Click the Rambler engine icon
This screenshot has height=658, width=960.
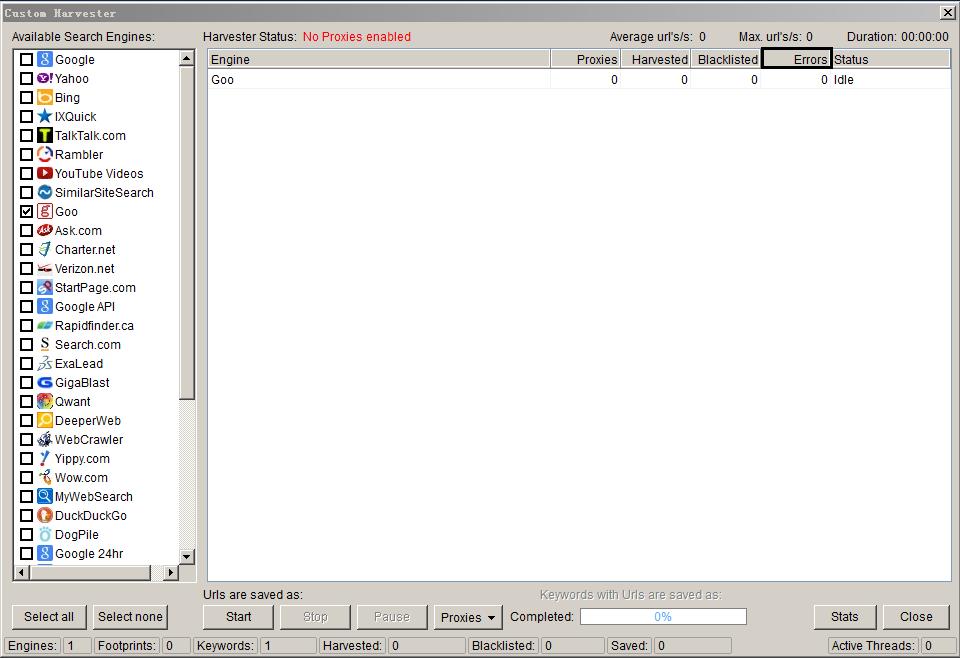[x=45, y=154]
